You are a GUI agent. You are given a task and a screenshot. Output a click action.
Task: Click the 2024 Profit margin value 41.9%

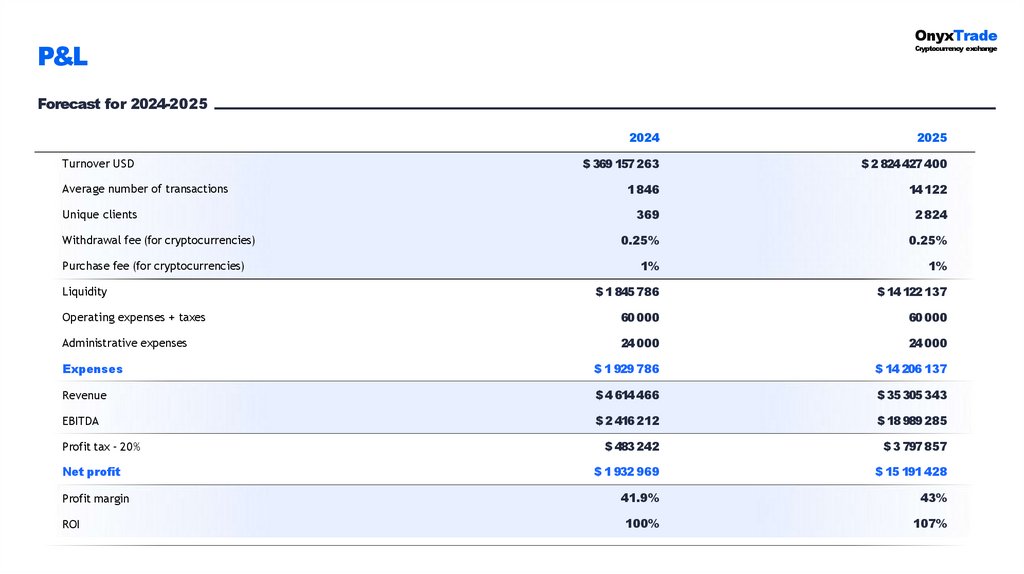pyautogui.click(x=639, y=498)
